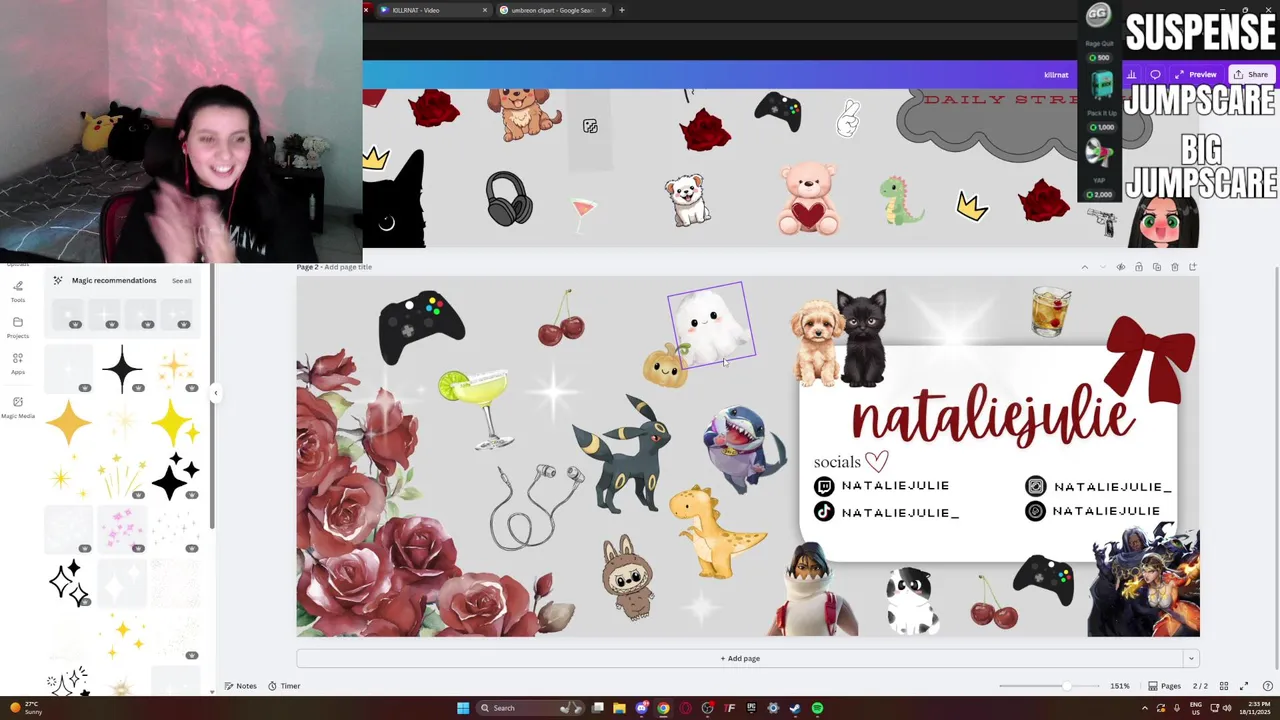Open File Explorer from taskbar
The width and height of the screenshot is (1280, 720).
click(x=619, y=708)
